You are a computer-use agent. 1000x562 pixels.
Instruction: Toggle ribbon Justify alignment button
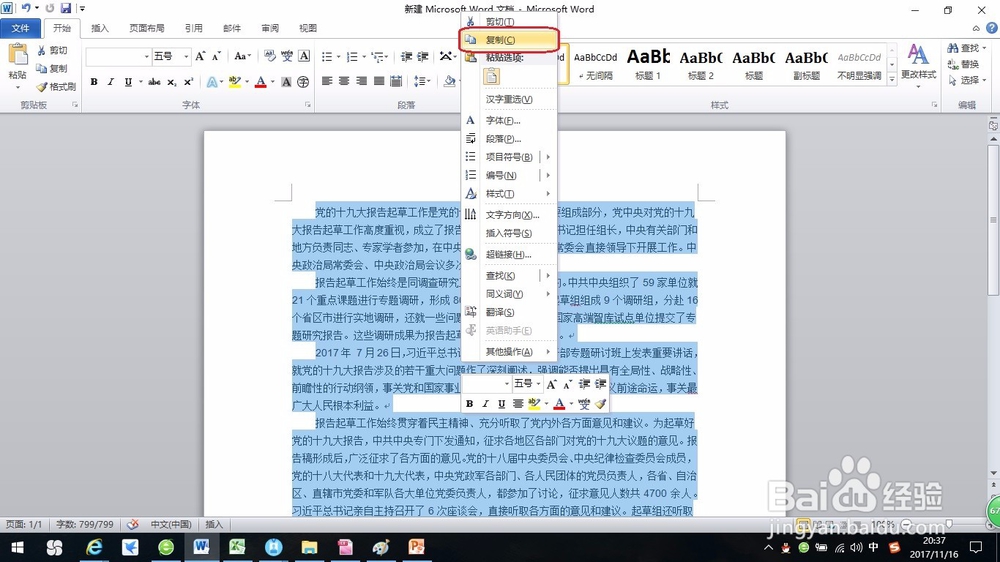379,81
